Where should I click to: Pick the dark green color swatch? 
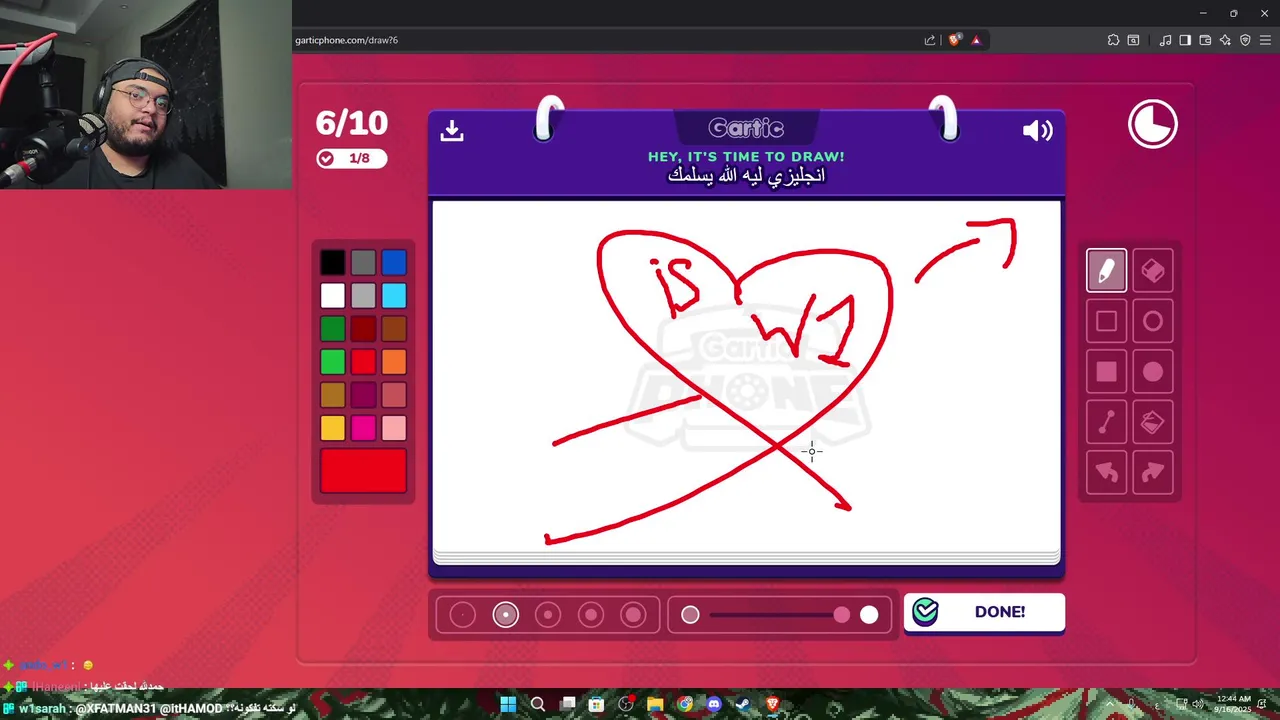[x=333, y=329]
